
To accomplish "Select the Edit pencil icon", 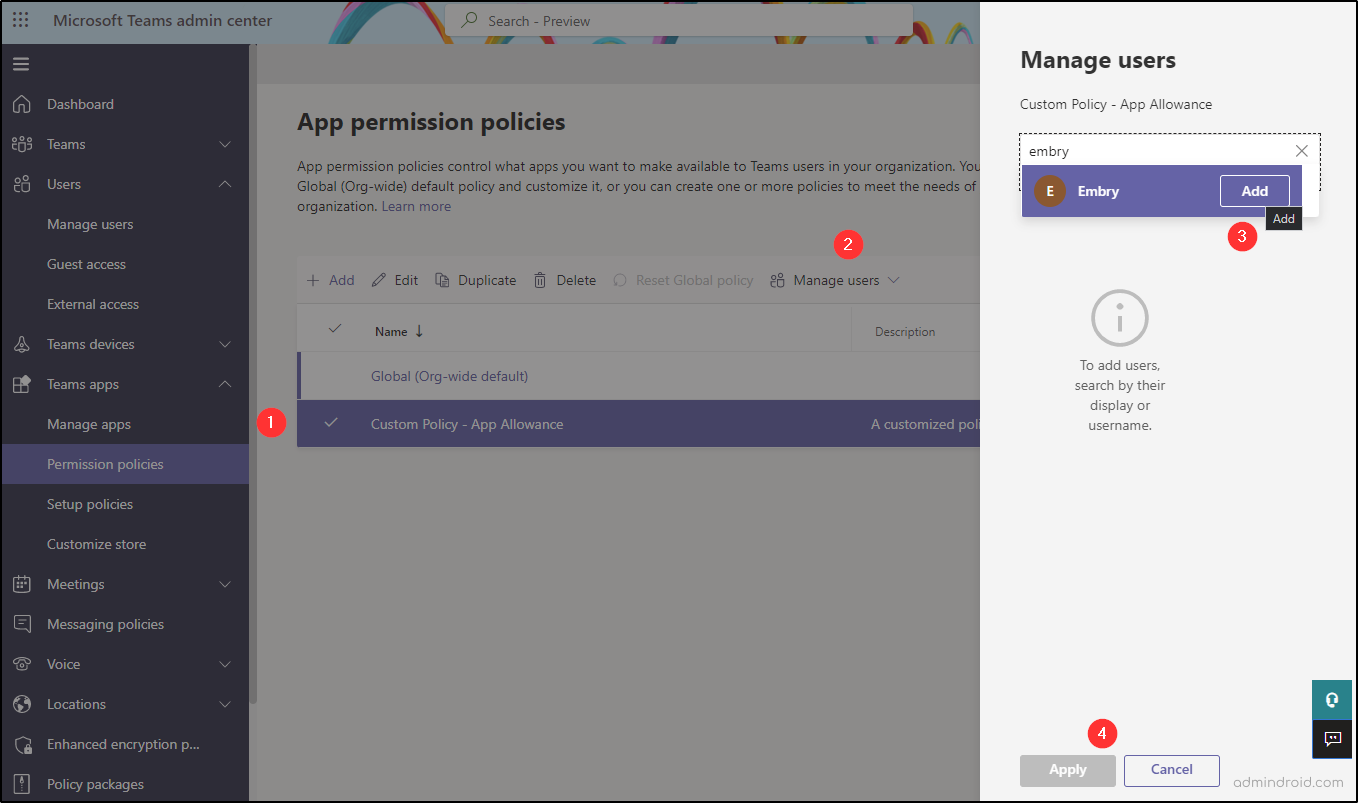I will pyautogui.click(x=379, y=280).
